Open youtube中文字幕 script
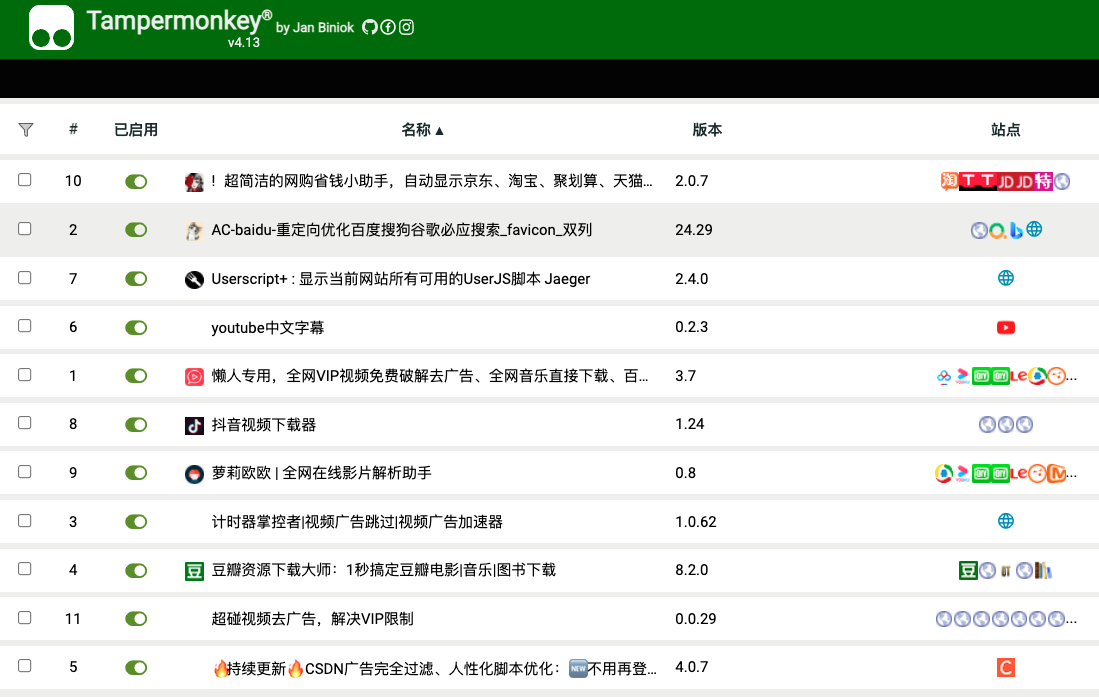 pyautogui.click(x=268, y=327)
